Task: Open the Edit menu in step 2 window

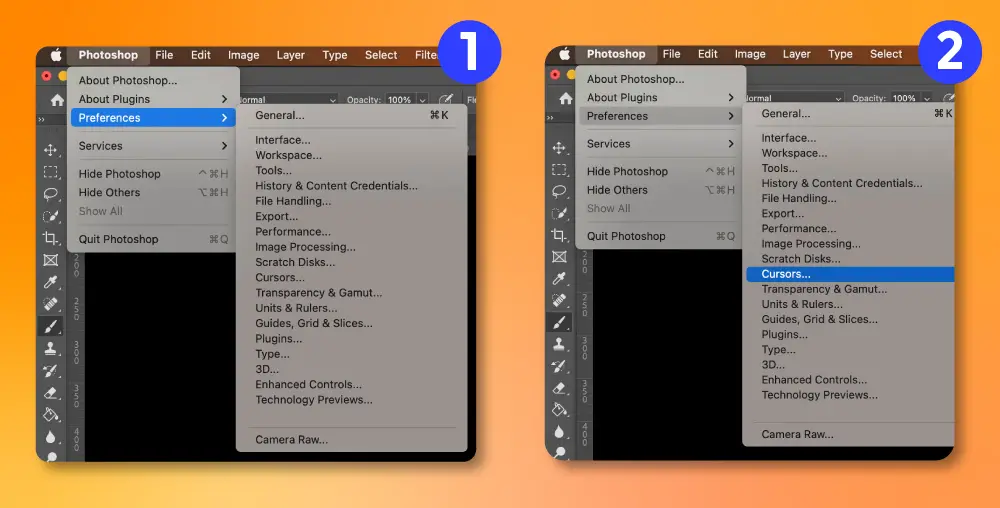Action: tap(707, 54)
